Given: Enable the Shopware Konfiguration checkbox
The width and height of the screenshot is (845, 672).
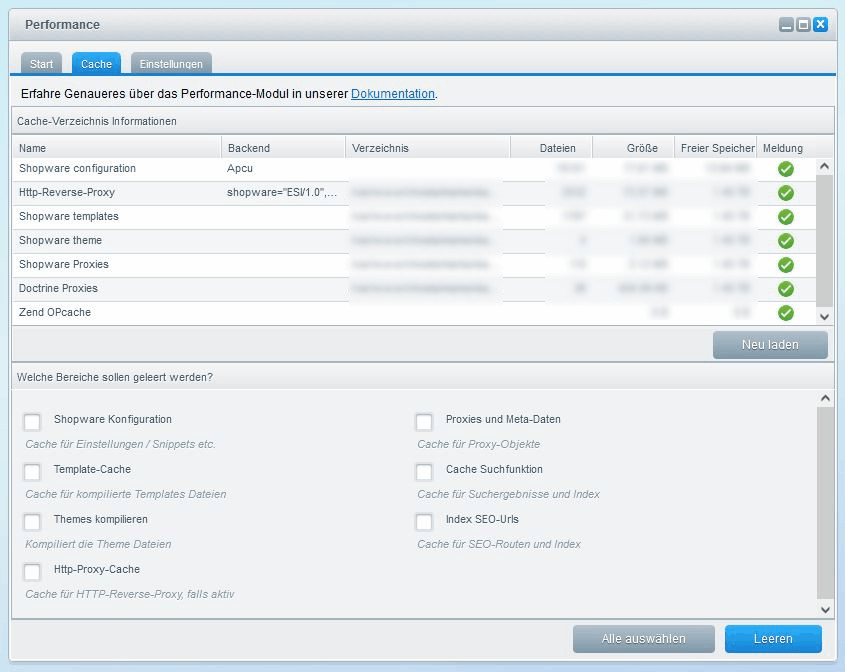Looking at the screenshot, I should tap(32, 421).
